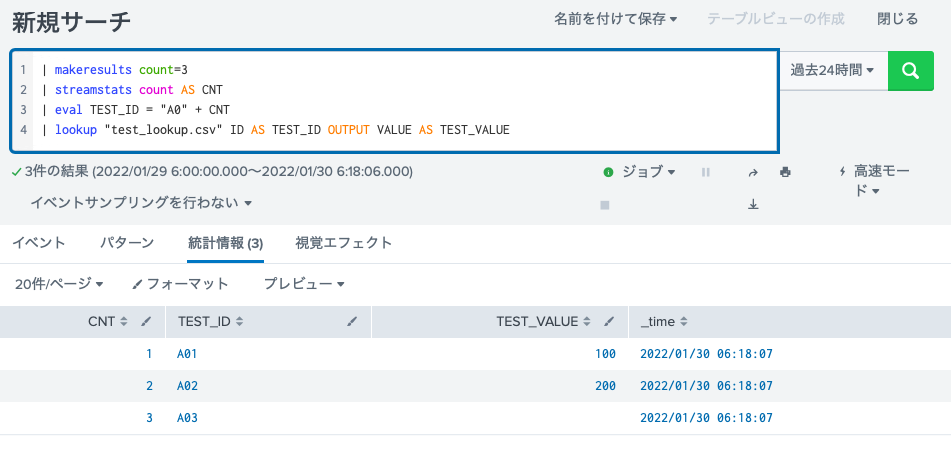The image size is (951, 451).
Task: Pause the search job
Action: tap(705, 172)
